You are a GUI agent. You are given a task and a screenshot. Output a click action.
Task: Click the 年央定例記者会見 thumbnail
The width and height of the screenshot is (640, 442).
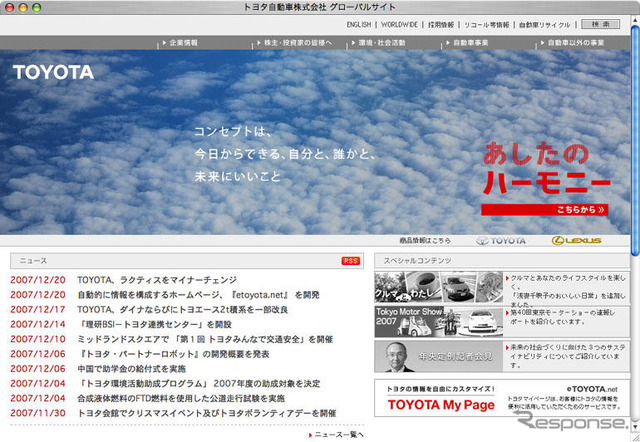pos(438,356)
